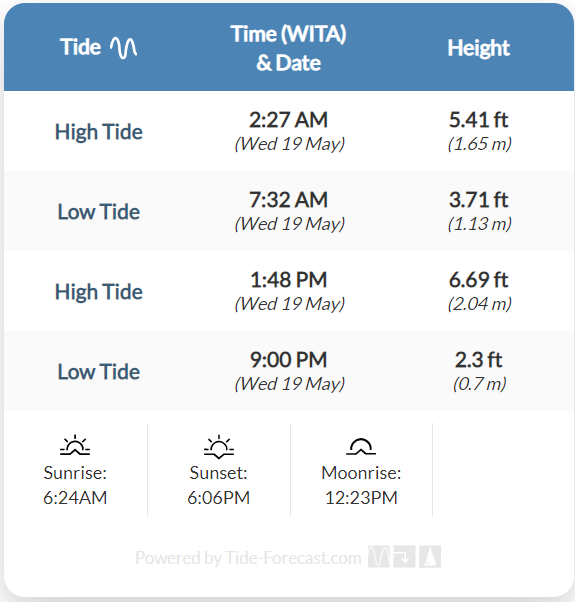This screenshot has height=602, width=575.
Task: Click the 2.3 ft height value
Action: click(x=479, y=360)
